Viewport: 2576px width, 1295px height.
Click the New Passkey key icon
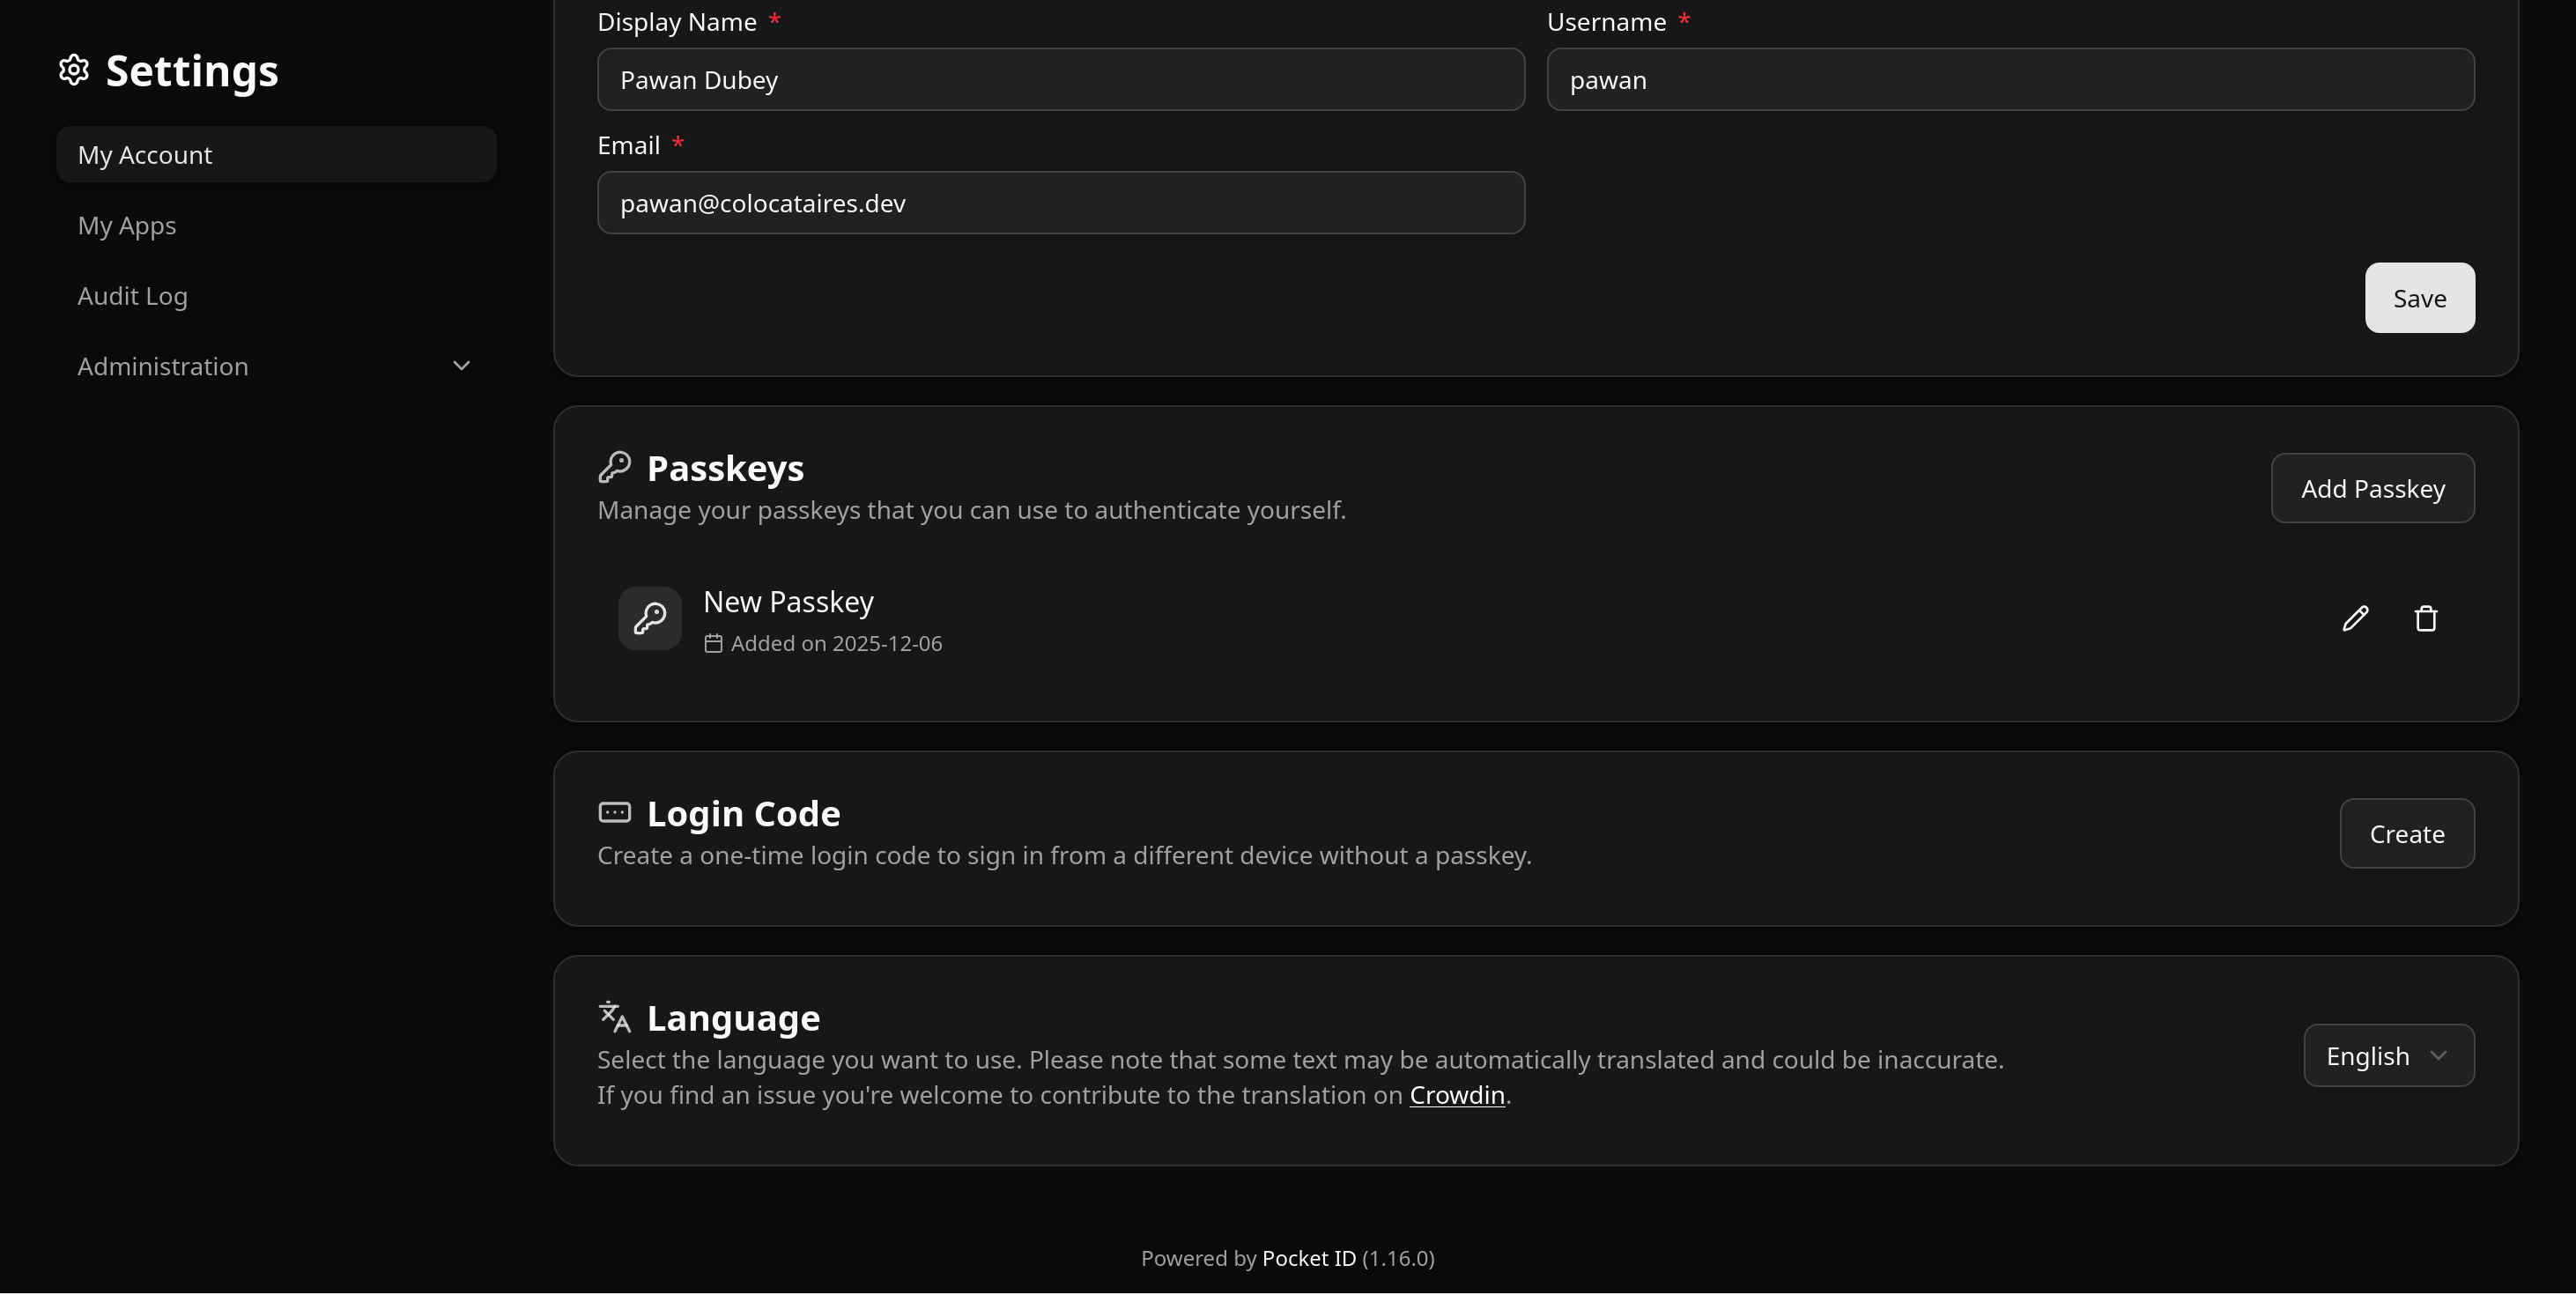[x=649, y=618]
